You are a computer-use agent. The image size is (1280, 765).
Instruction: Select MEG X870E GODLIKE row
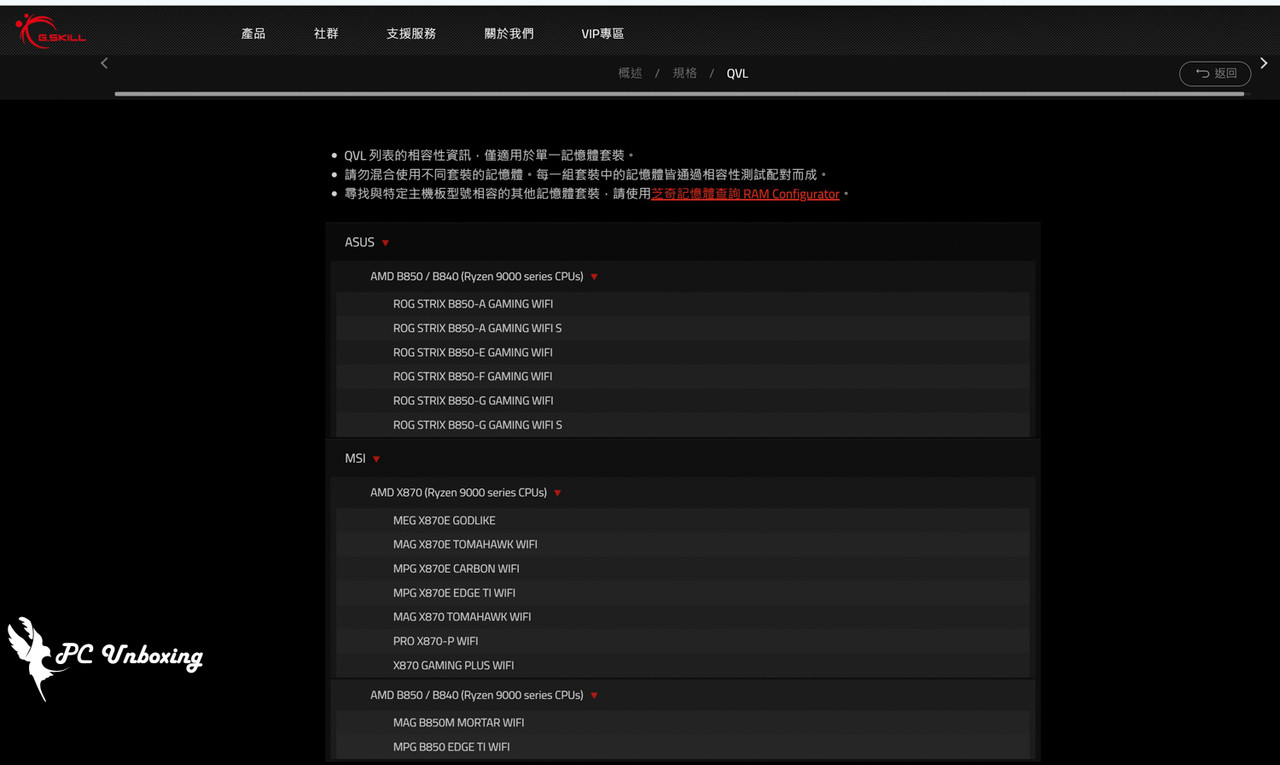point(683,520)
